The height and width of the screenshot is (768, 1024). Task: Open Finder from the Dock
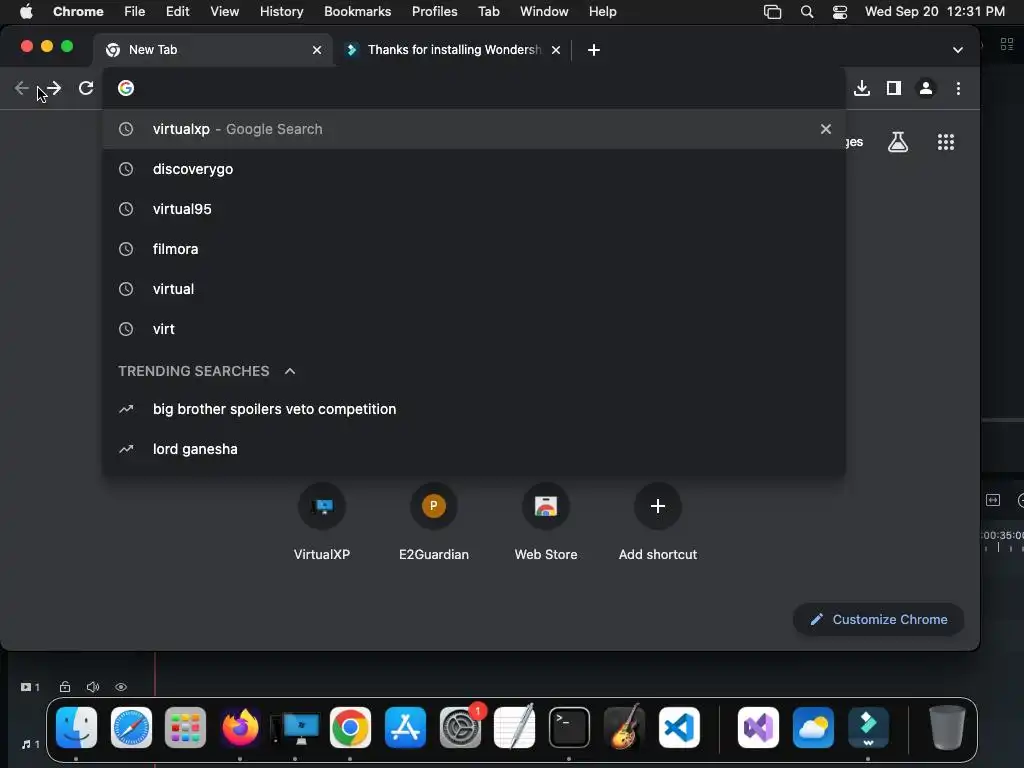click(x=76, y=728)
